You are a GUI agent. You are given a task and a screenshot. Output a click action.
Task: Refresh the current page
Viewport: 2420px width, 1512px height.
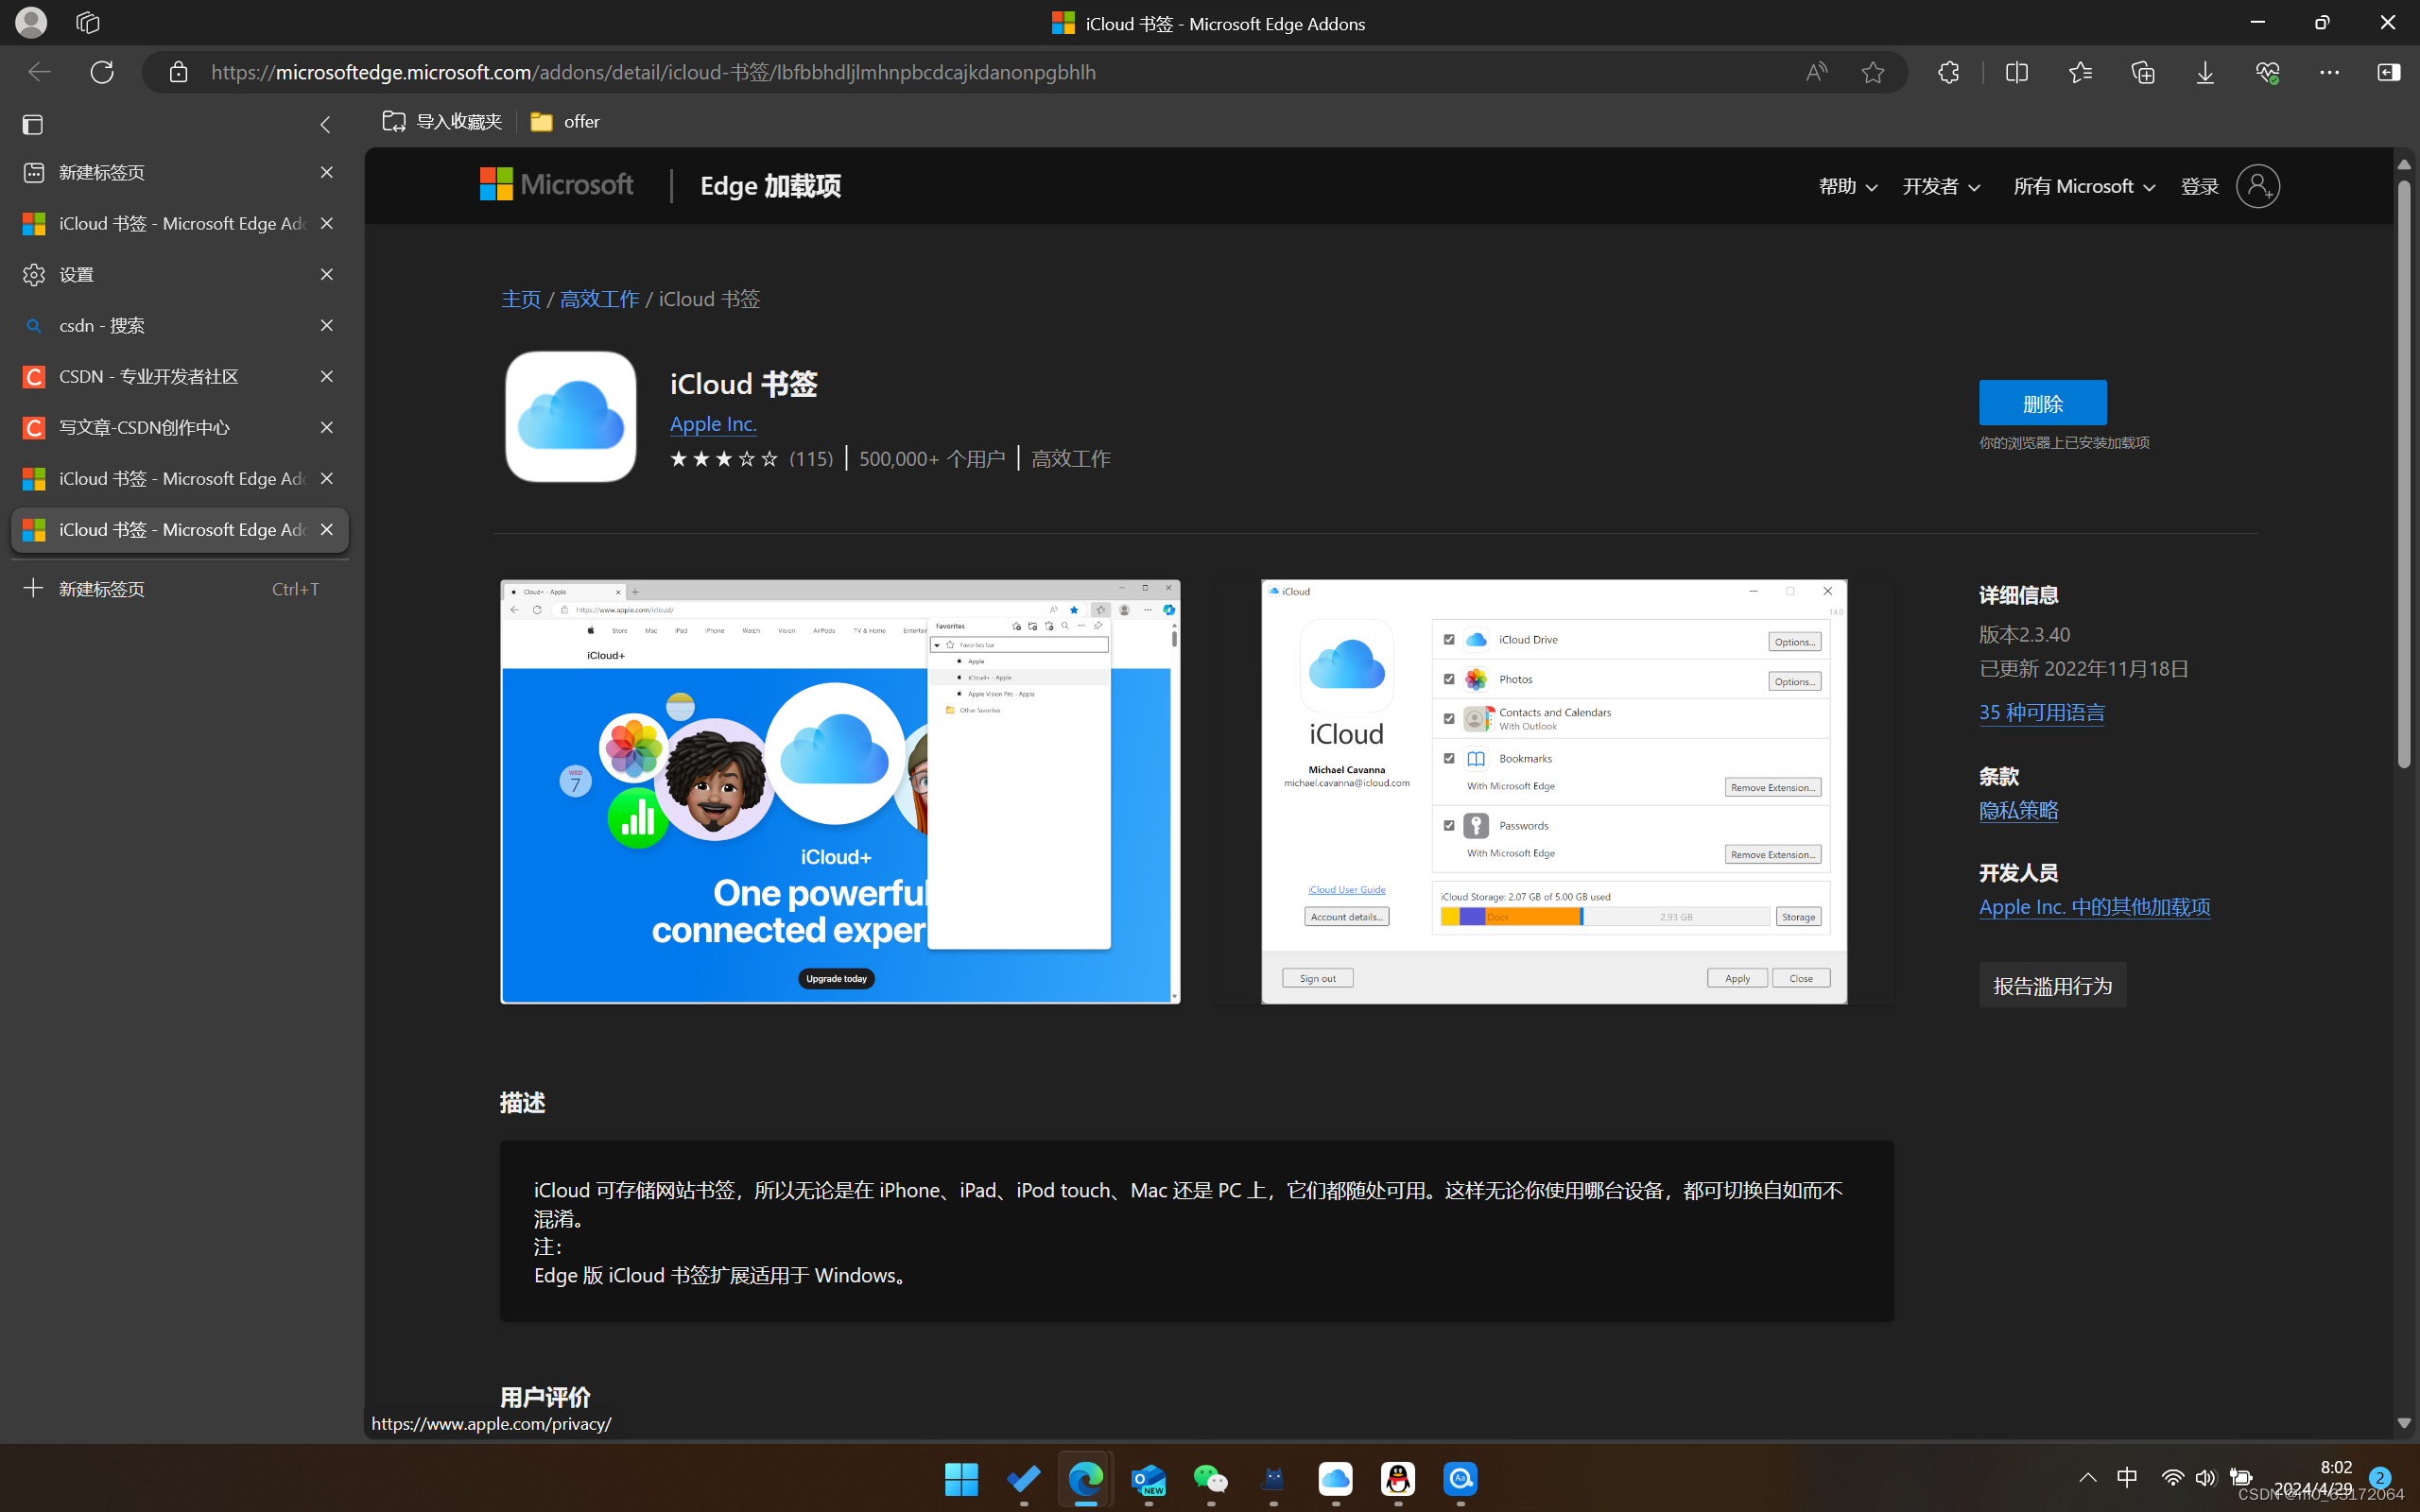pyautogui.click(x=102, y=72)
